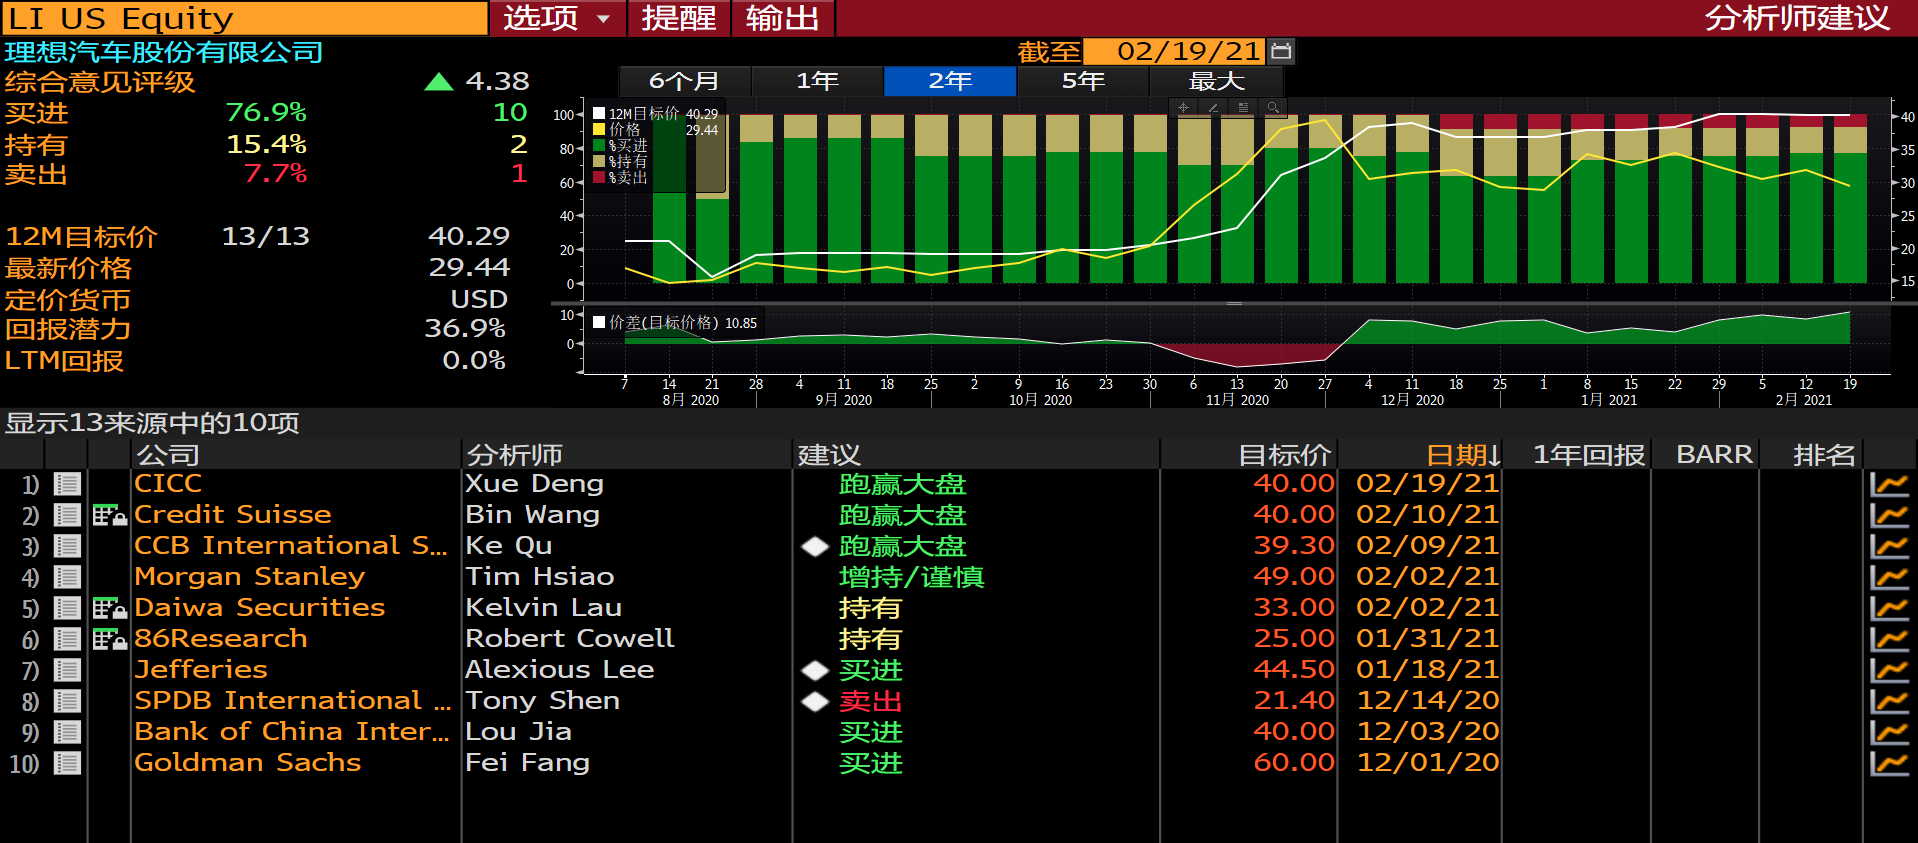Screen dimensions: 1918x843
Task: Click the 增持/谨慎 recommendation text
Action: (x=912, y=577)
